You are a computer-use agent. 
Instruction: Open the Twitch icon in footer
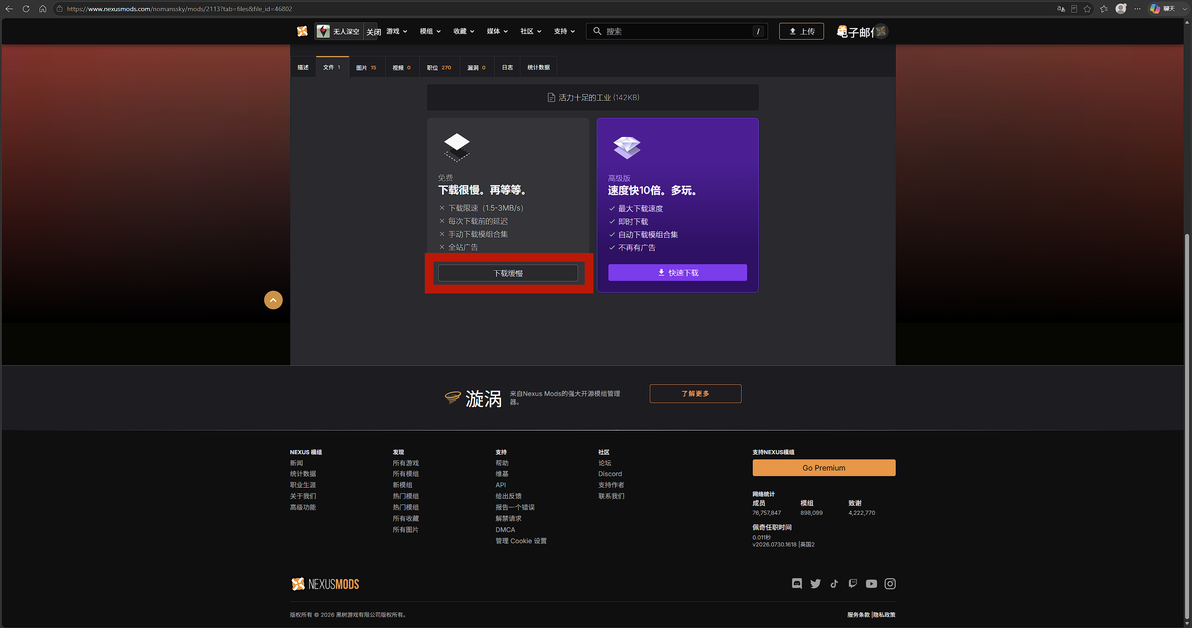coord(852,584)
